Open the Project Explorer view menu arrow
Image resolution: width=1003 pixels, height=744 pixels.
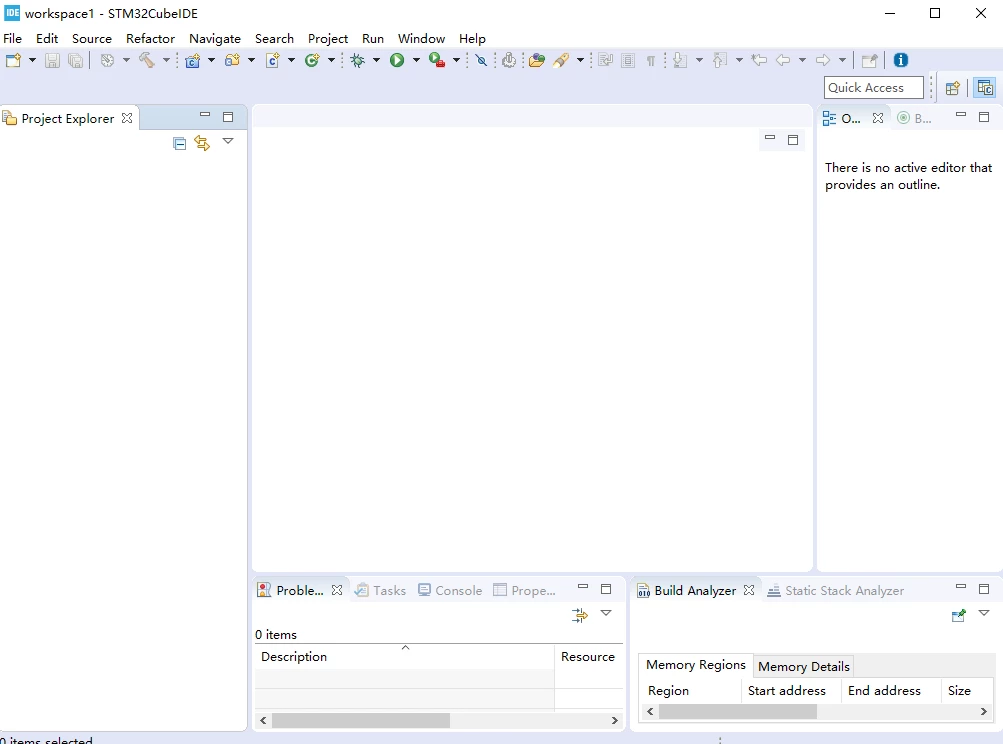228,141
